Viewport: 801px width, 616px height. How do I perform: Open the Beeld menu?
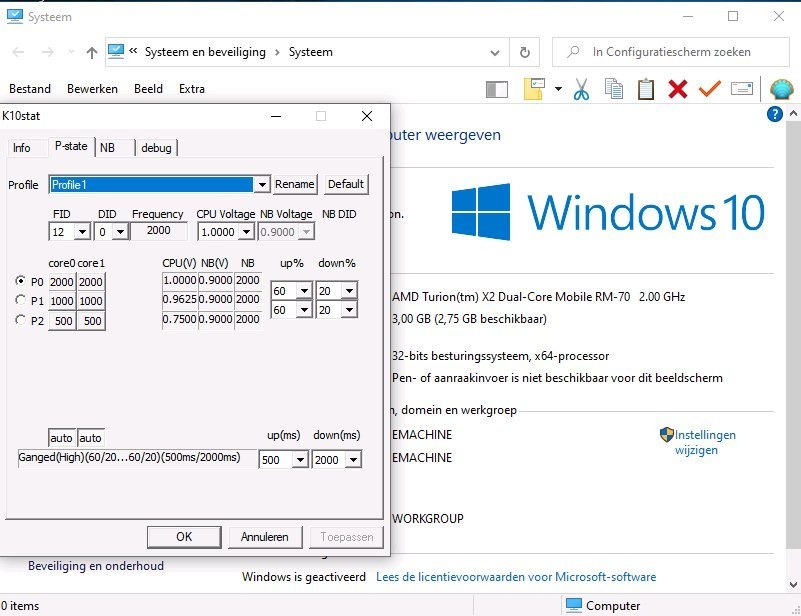click(148, 89)
